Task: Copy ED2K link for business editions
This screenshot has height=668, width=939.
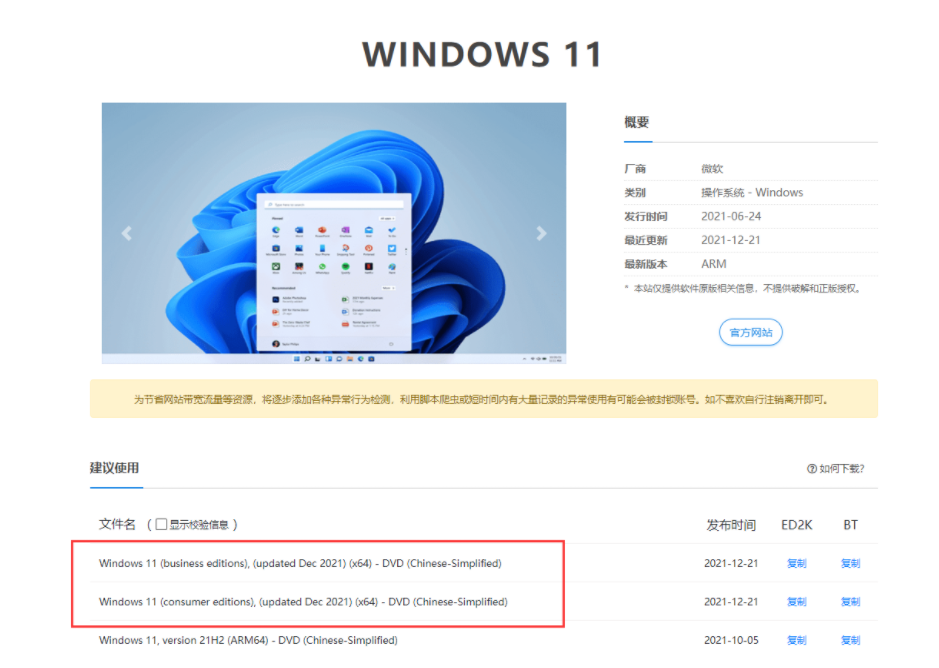Action: 796,563
